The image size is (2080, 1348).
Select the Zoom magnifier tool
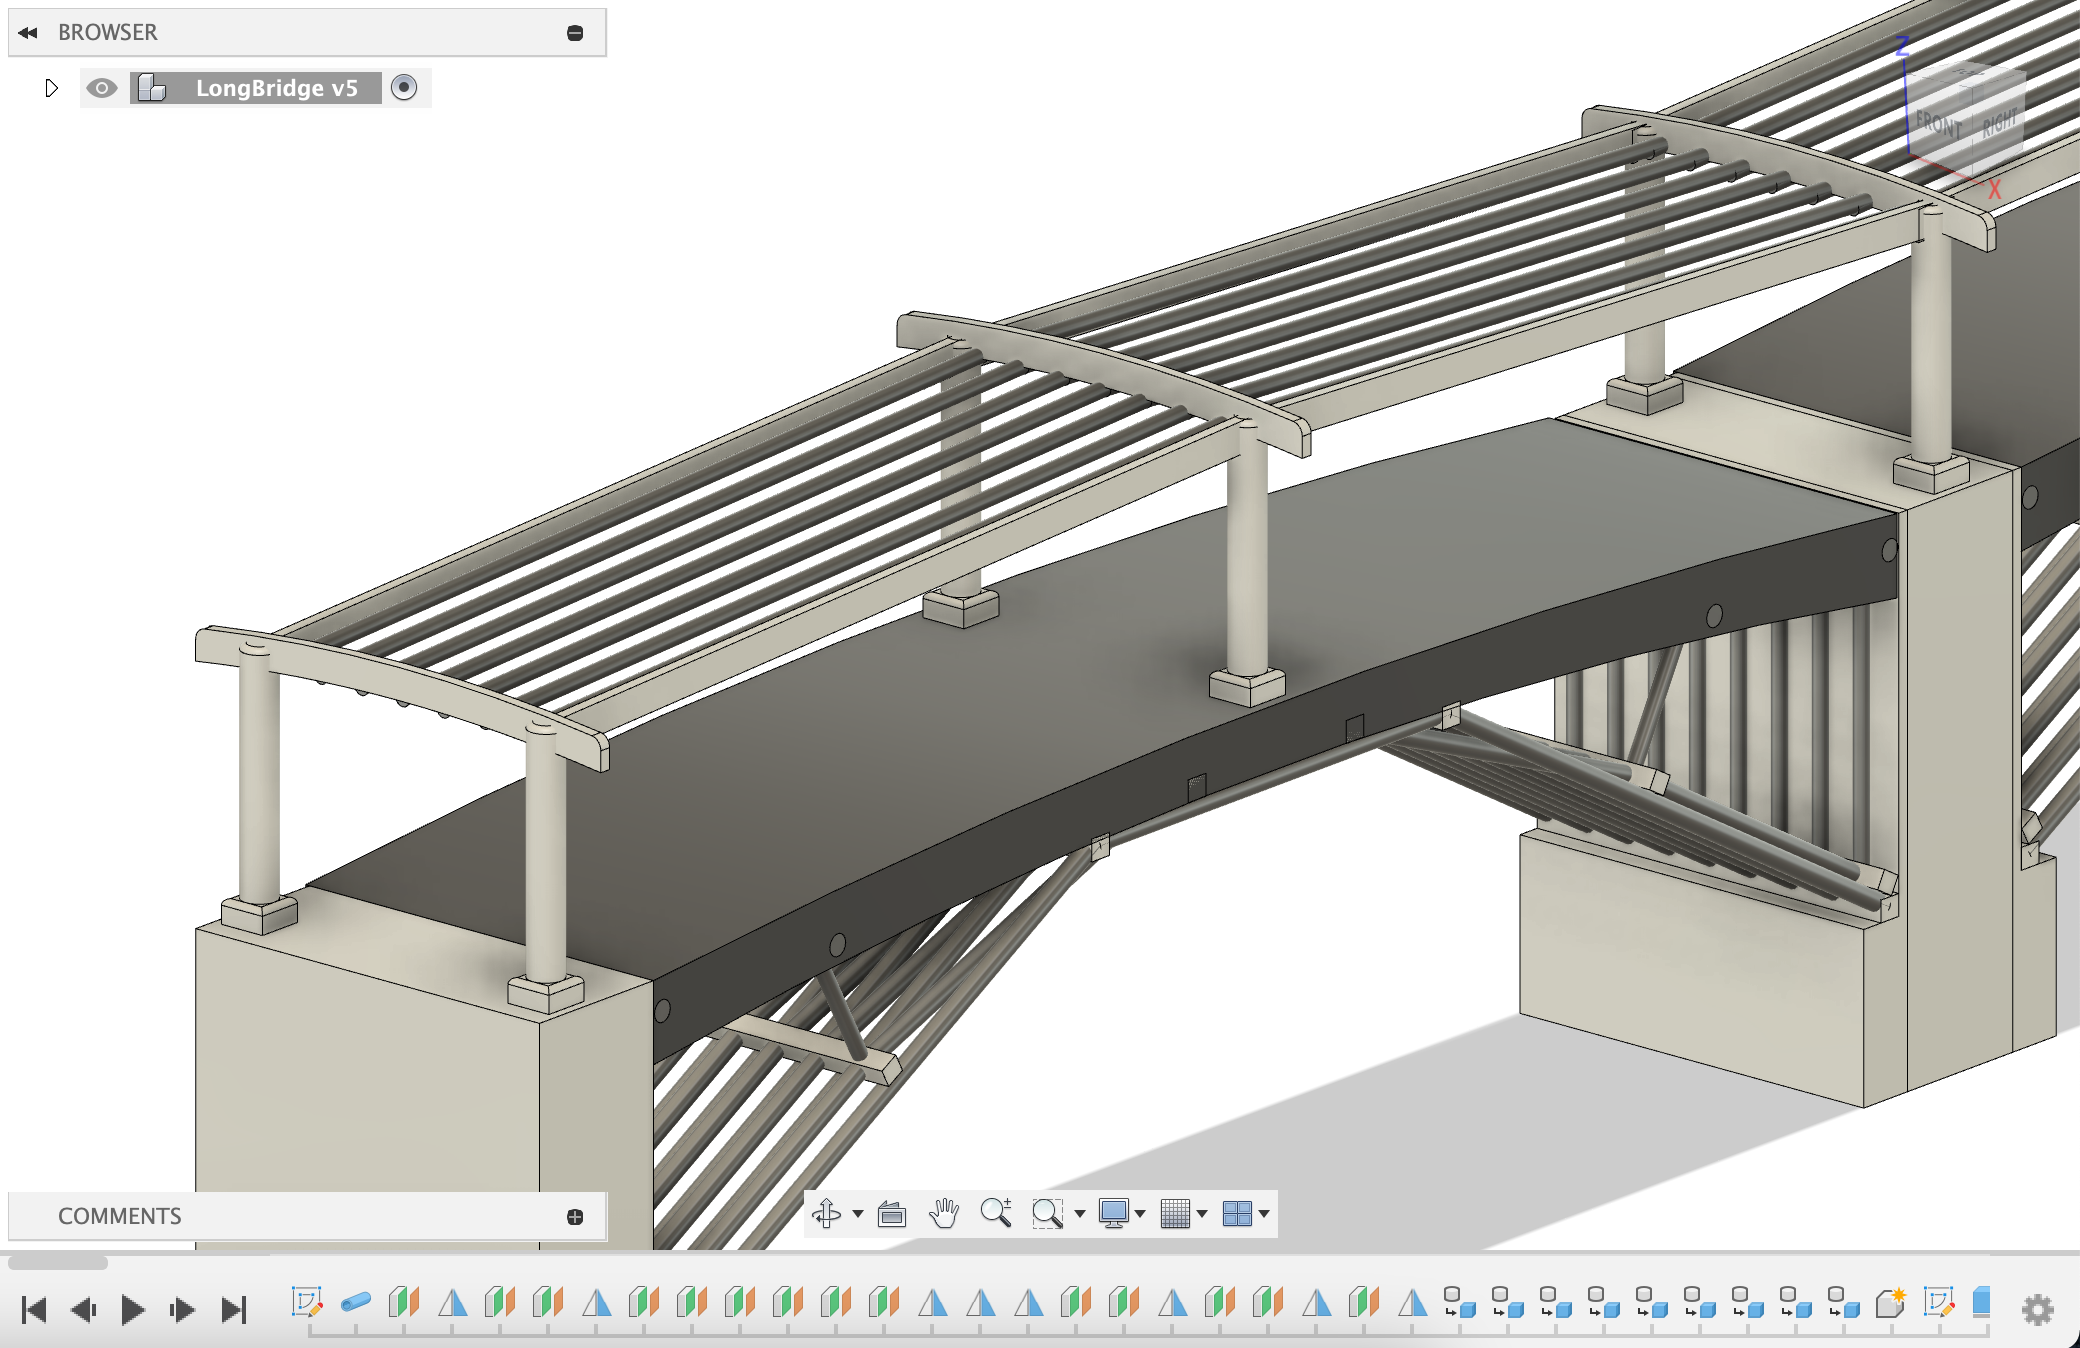[995, 1212]
